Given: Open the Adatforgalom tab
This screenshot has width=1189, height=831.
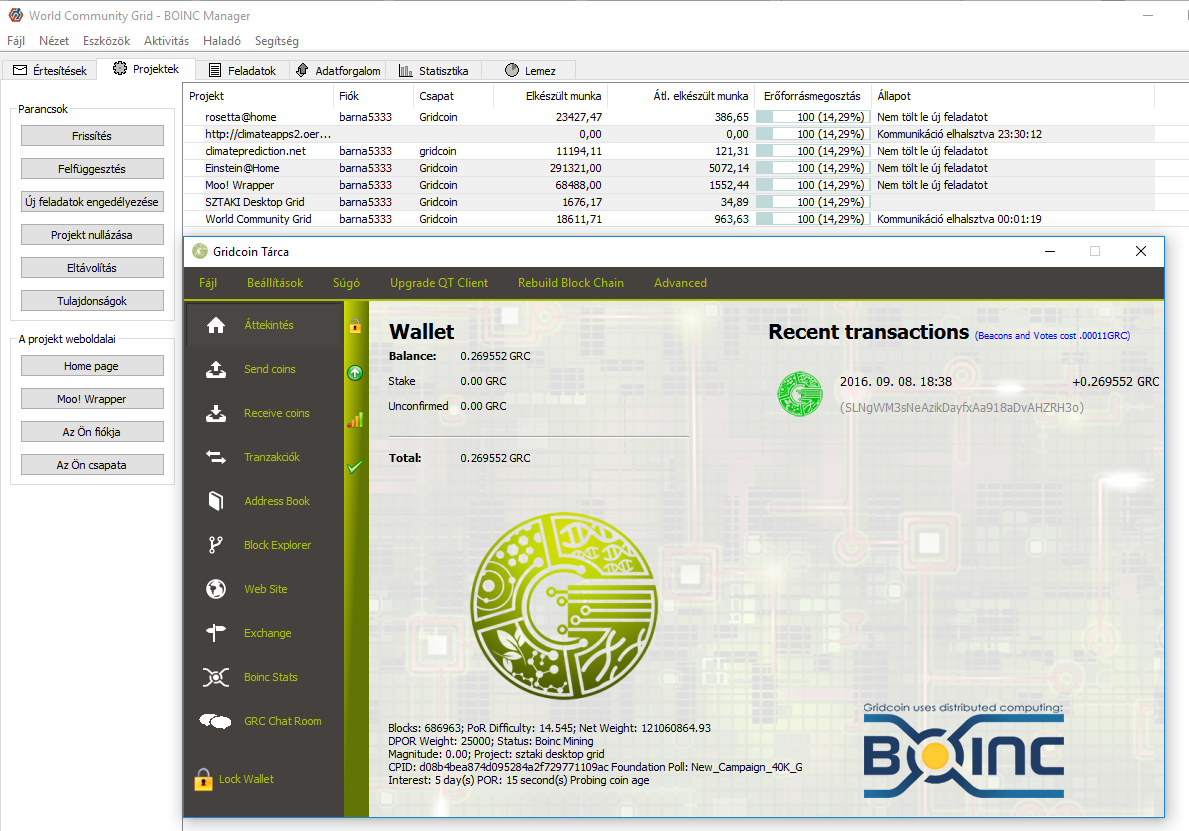Looking at the screenshot, I should 337,71.
